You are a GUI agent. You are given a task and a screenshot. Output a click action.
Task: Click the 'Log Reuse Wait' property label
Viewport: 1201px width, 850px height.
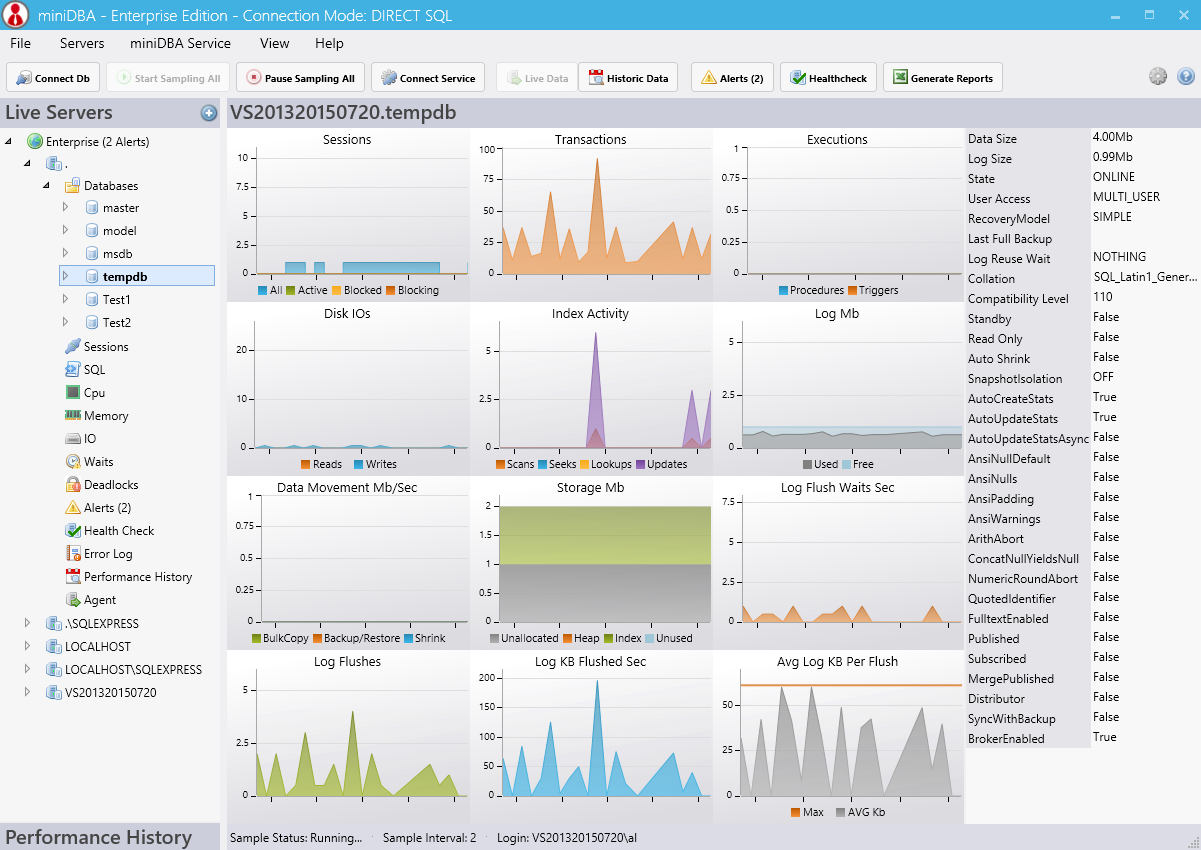point(1009,259)
